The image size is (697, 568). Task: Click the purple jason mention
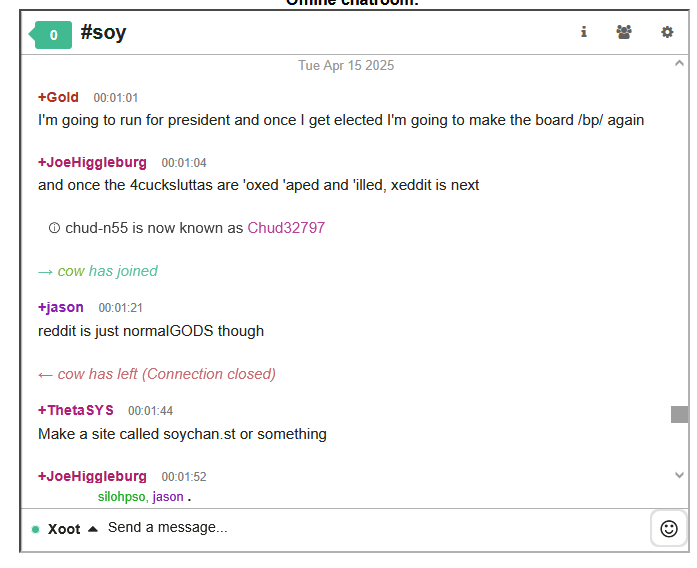click(168, 497)
